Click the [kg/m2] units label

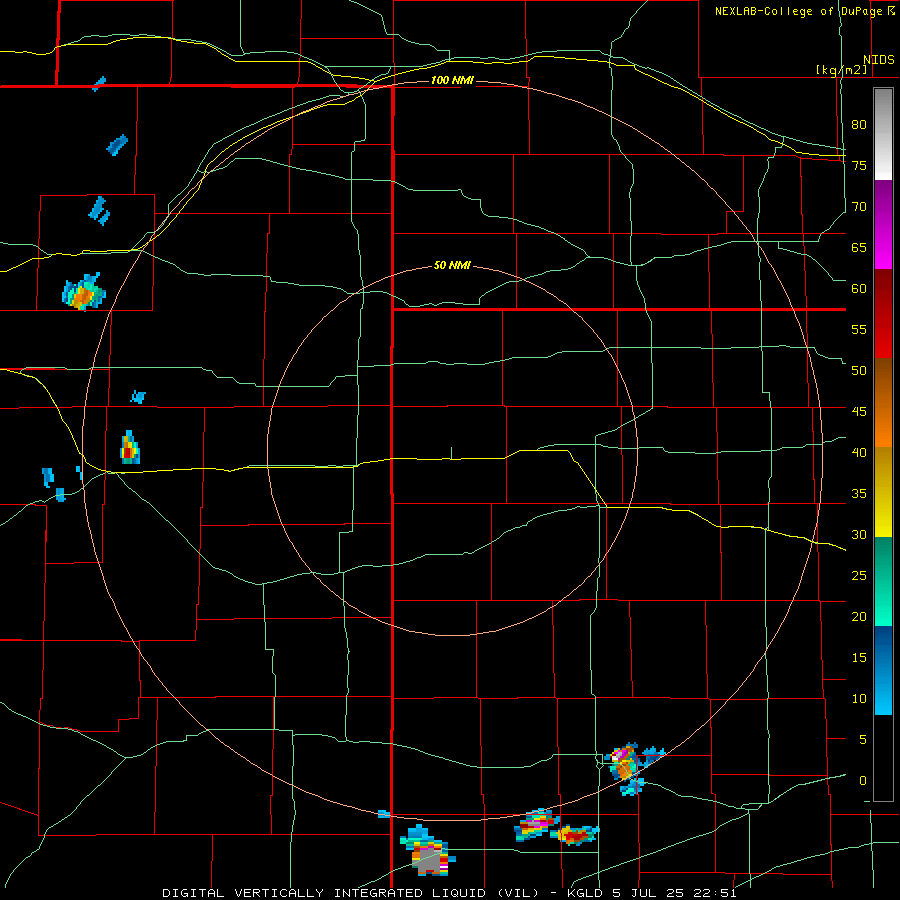pyautogui.click(x=841, y=70)
